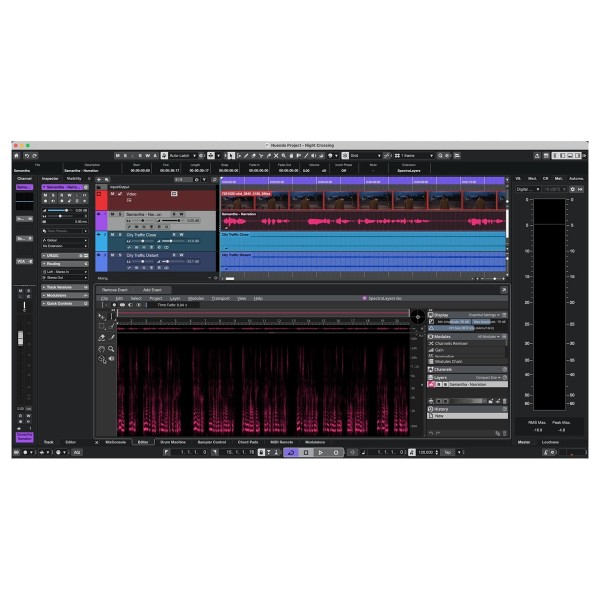Mute the Video track
The height and width of the screenshot is (600, 600).
coord(112,194)
